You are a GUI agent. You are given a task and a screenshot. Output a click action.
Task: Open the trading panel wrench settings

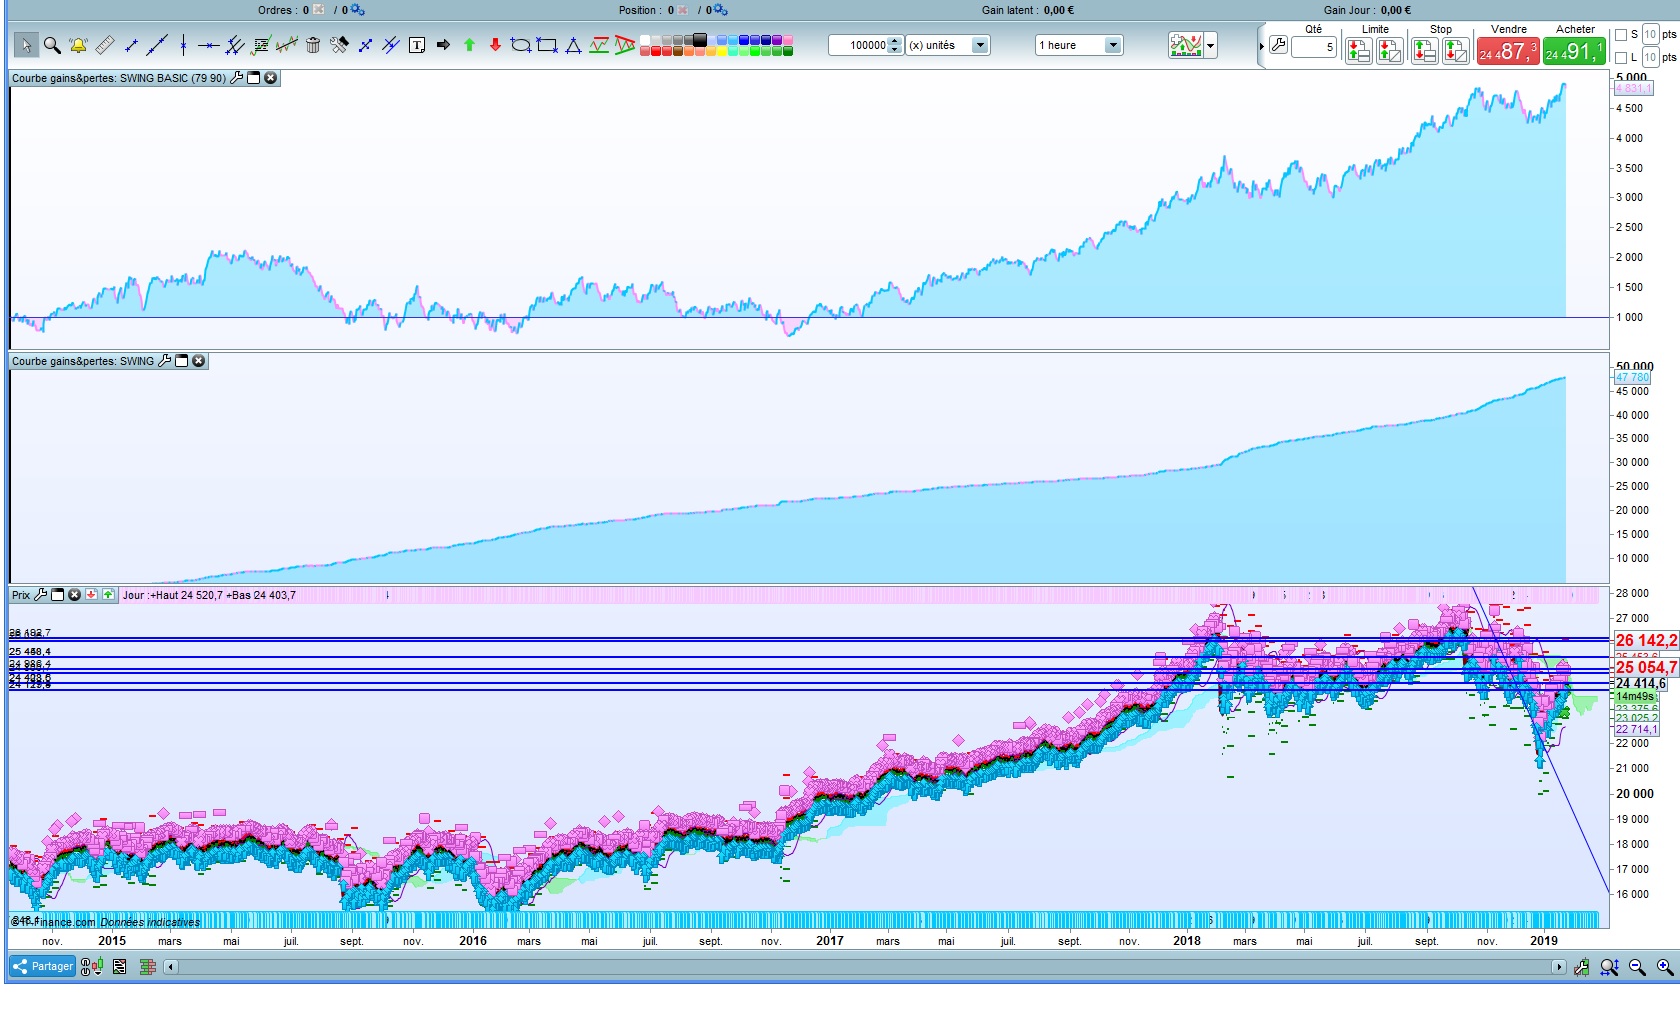coord(1278,45)
